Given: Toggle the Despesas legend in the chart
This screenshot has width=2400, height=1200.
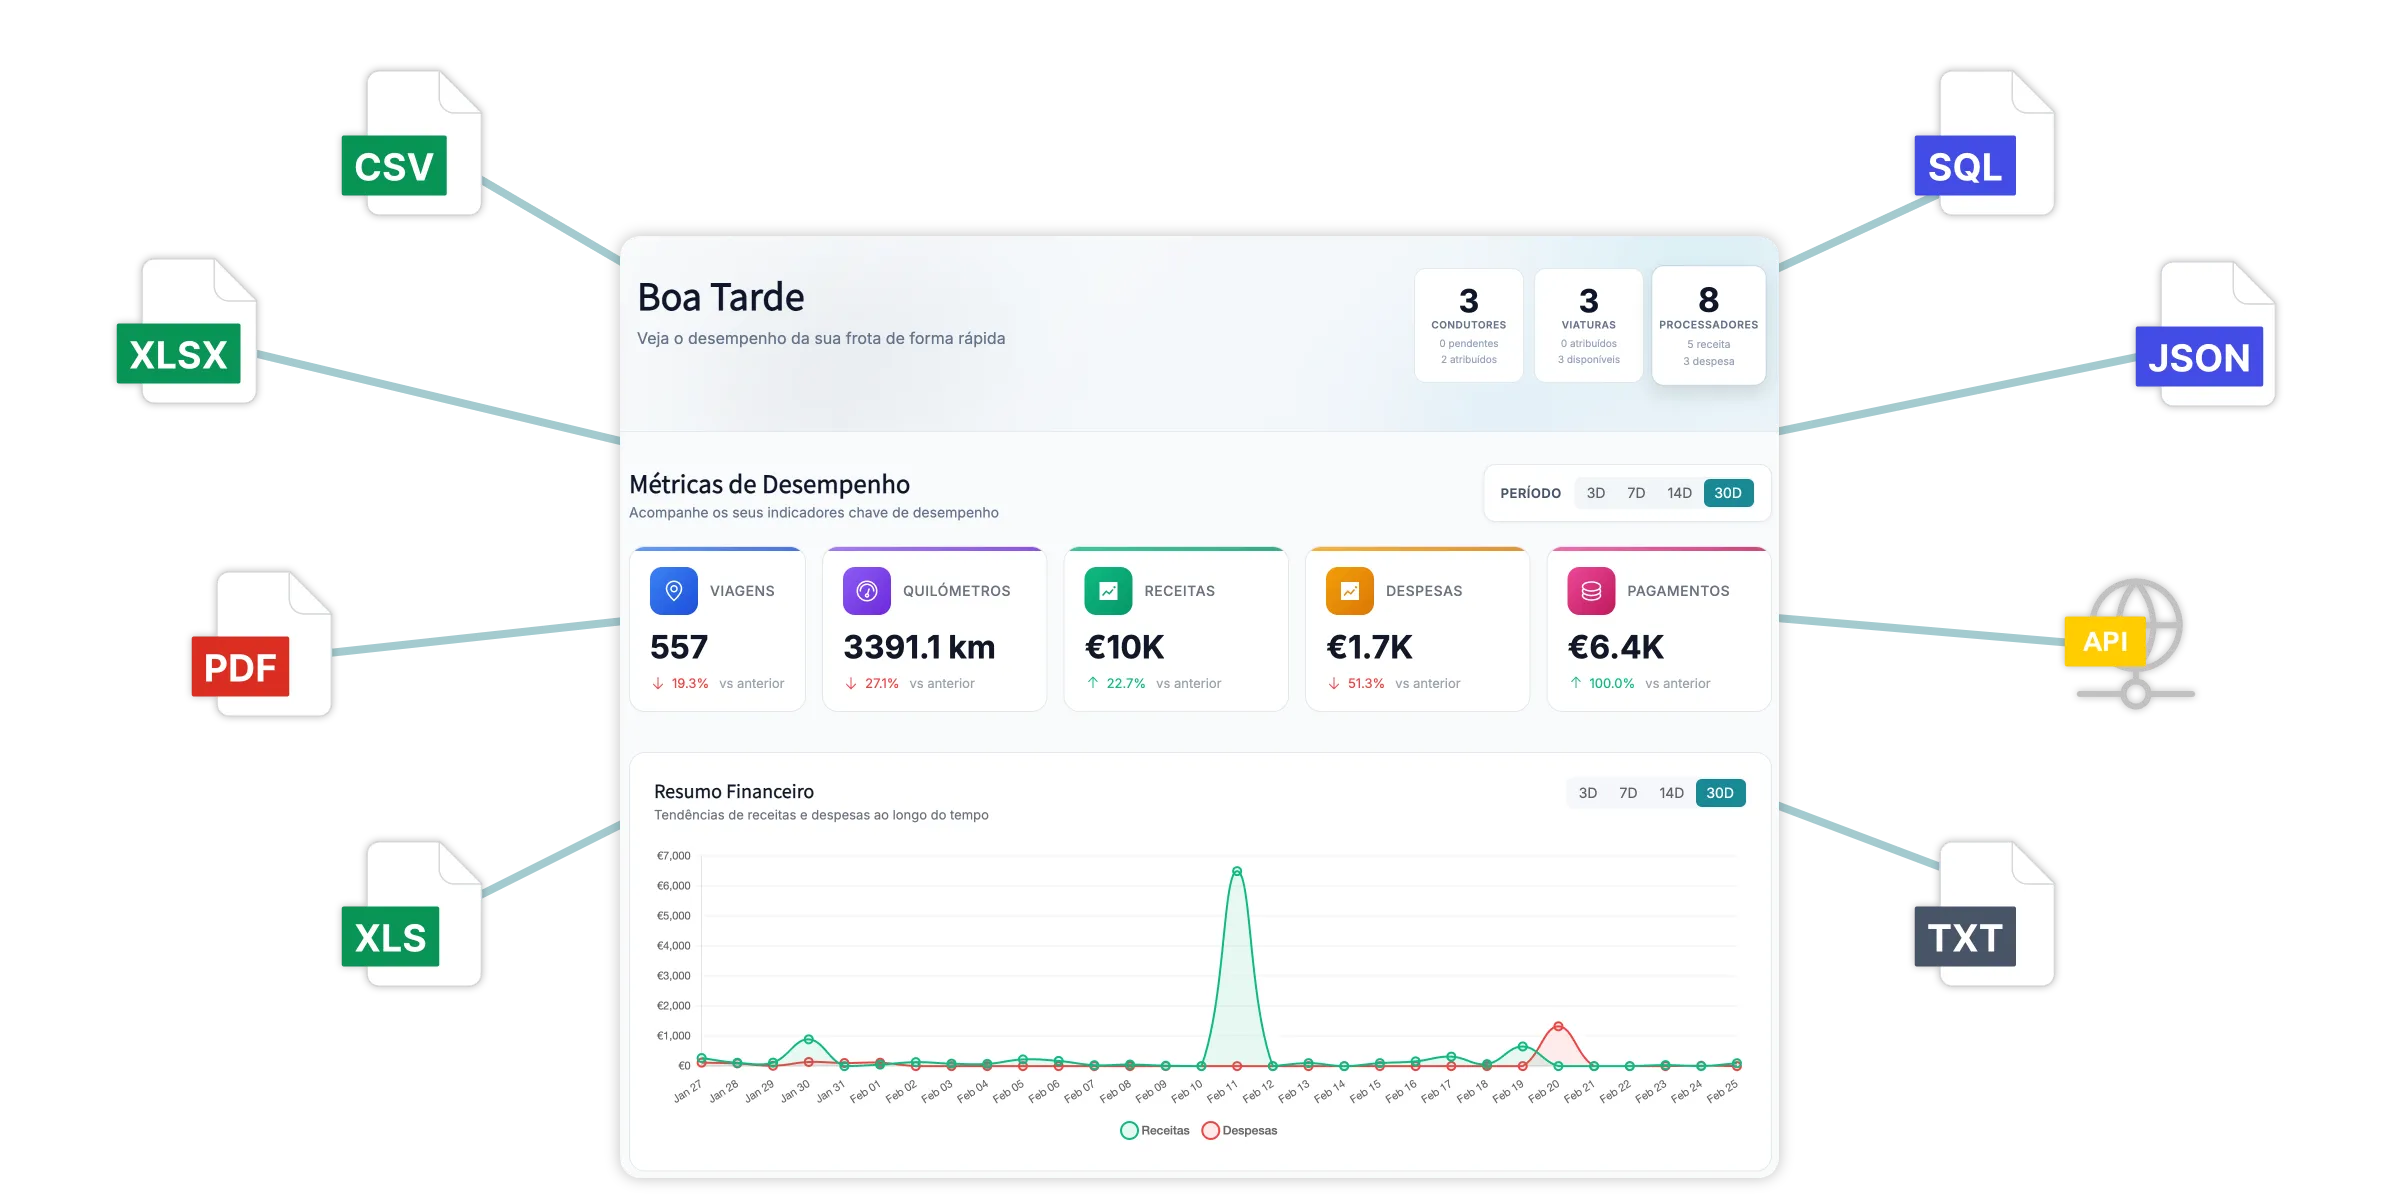Looking at the screenshot, I should (x=1239, y=1130).
